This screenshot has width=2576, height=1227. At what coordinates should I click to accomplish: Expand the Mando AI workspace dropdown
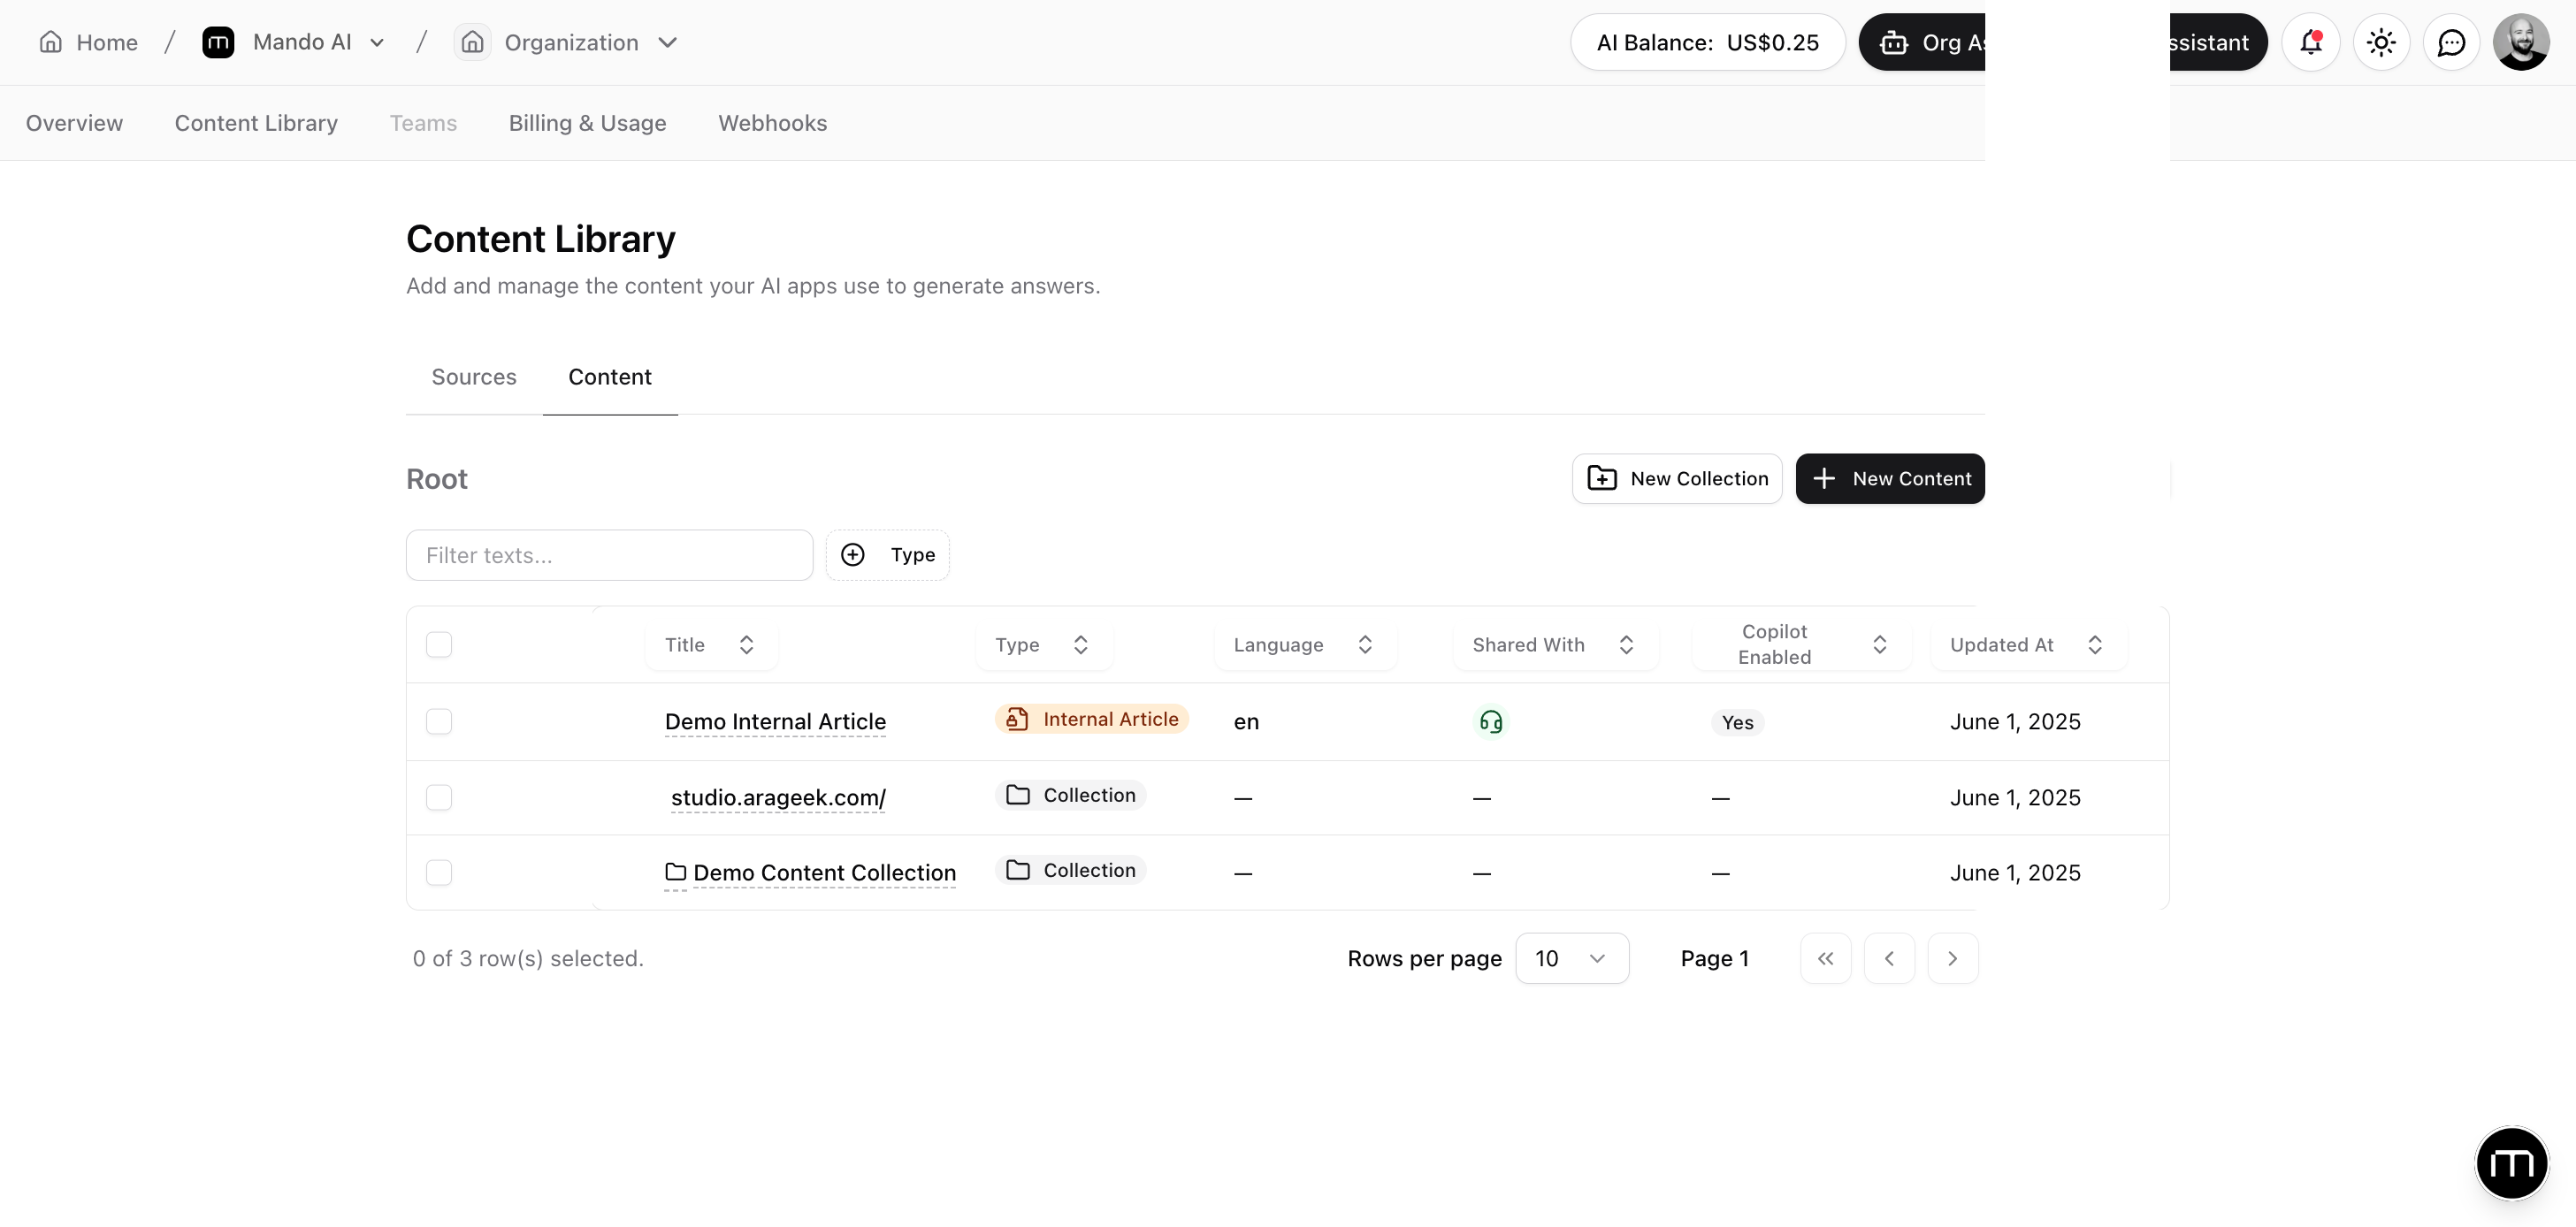pyautogui.click(x=377, y=42)
